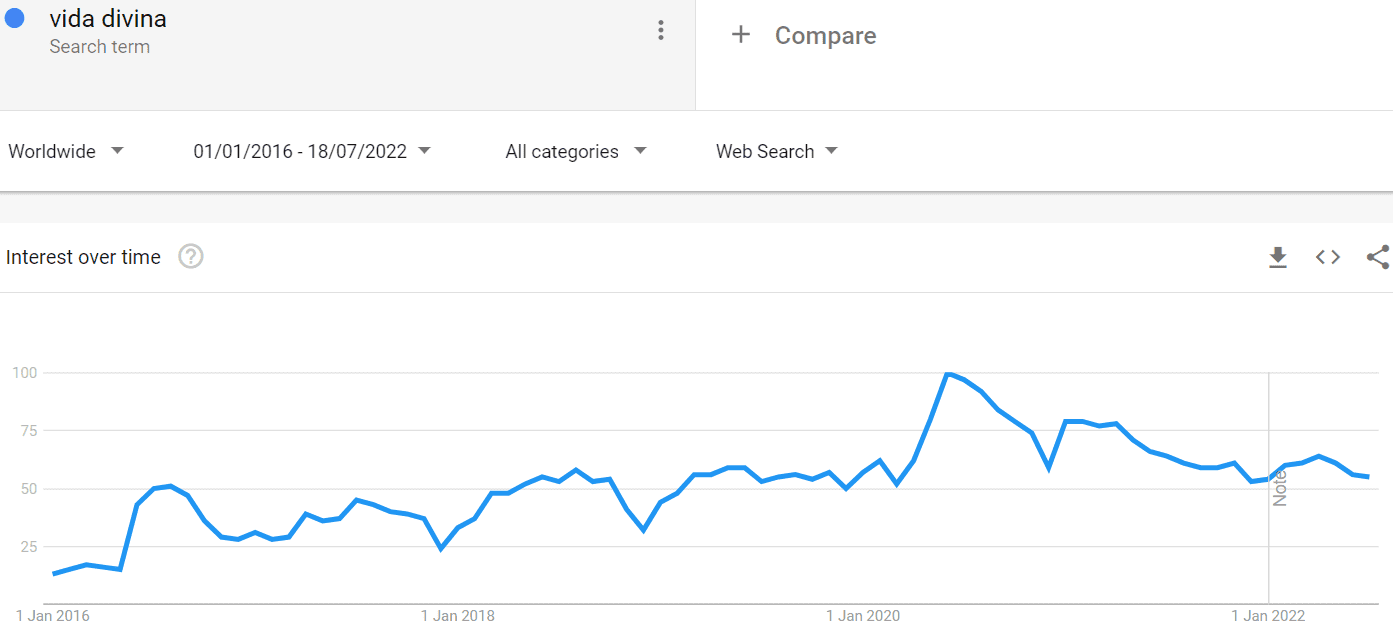
Task: Click the 1 Jan 2018 axis label
Action: point(457,615)
